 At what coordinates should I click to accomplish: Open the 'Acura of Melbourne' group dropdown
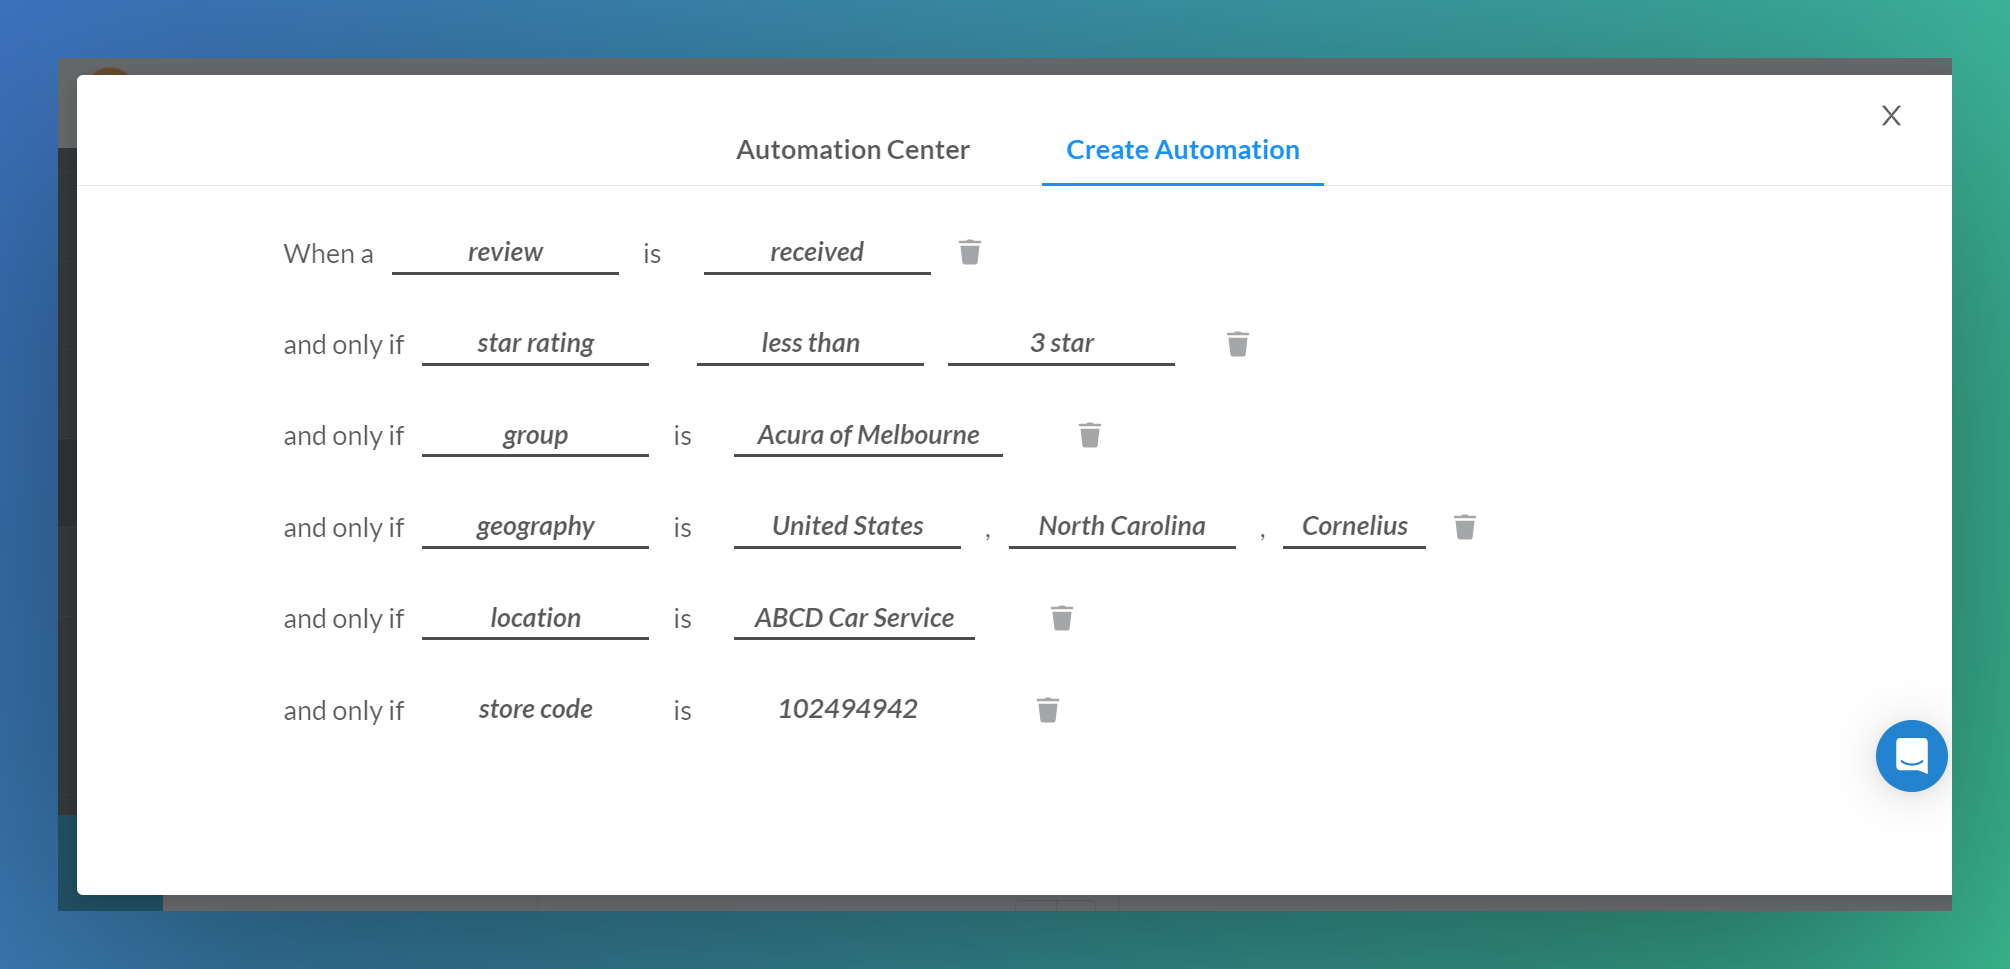tap(868, 436)
